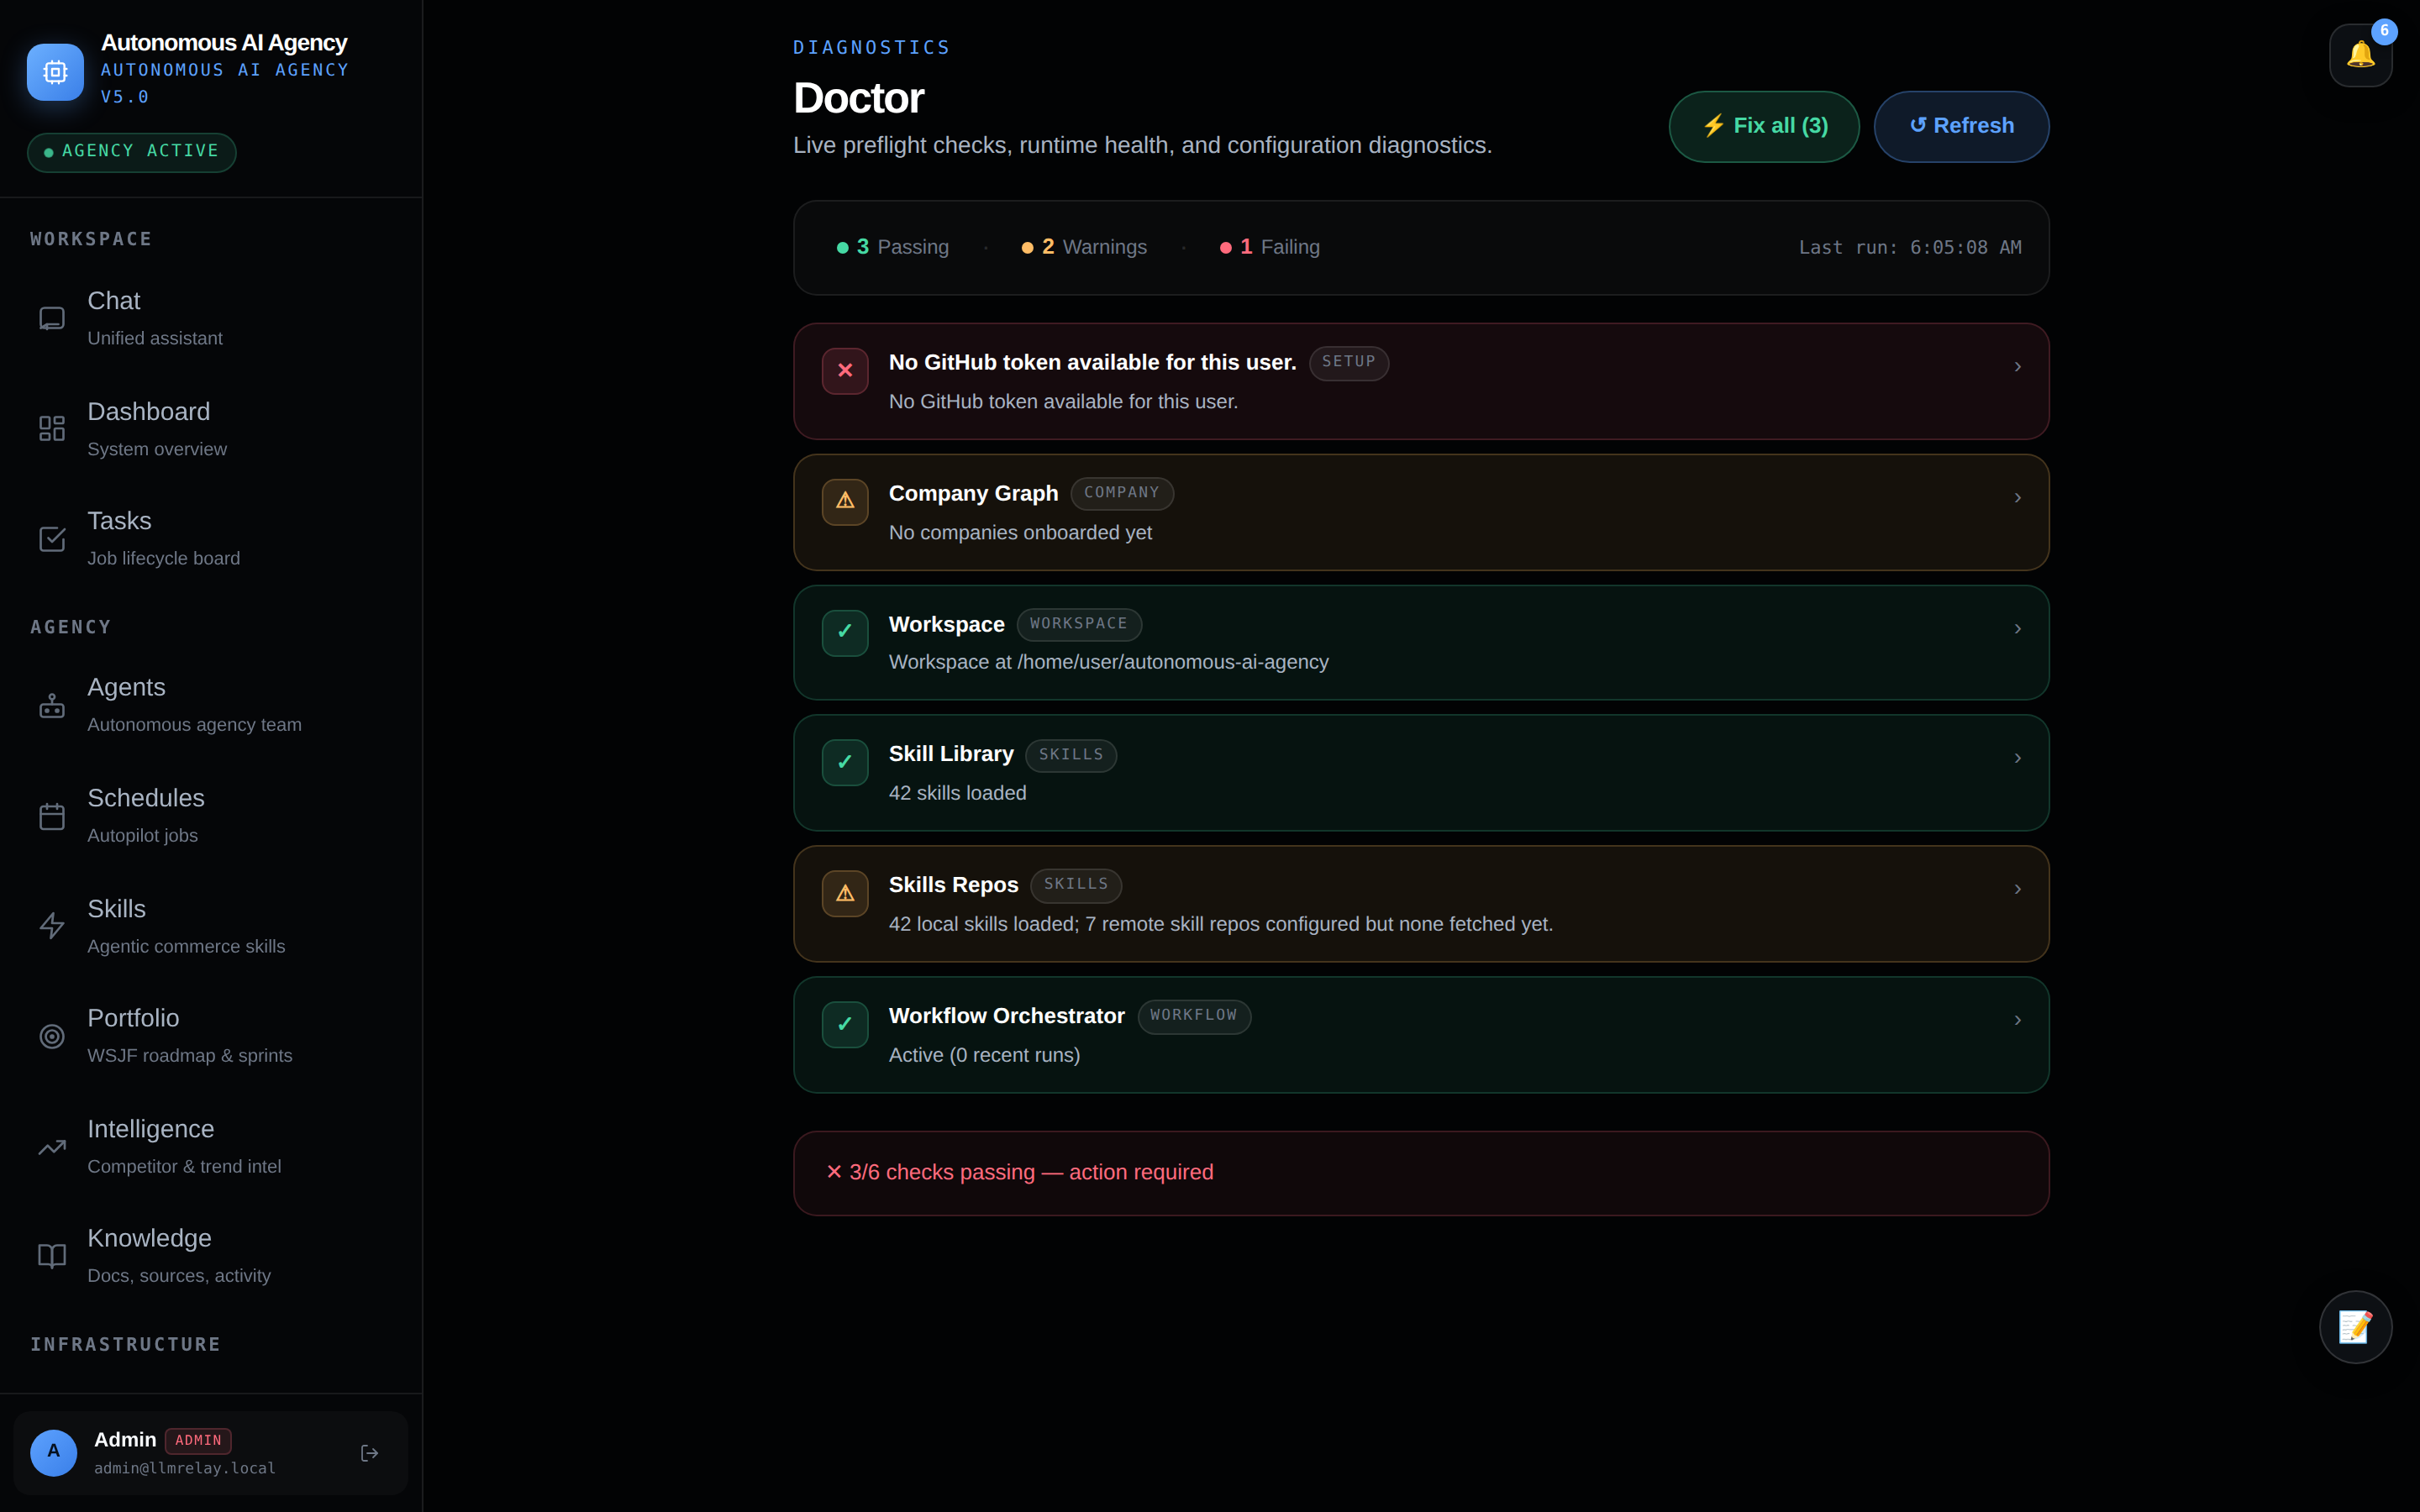2420x1512 pixels.
Task: Click the Refresh button
Action: coord(1961,127)
